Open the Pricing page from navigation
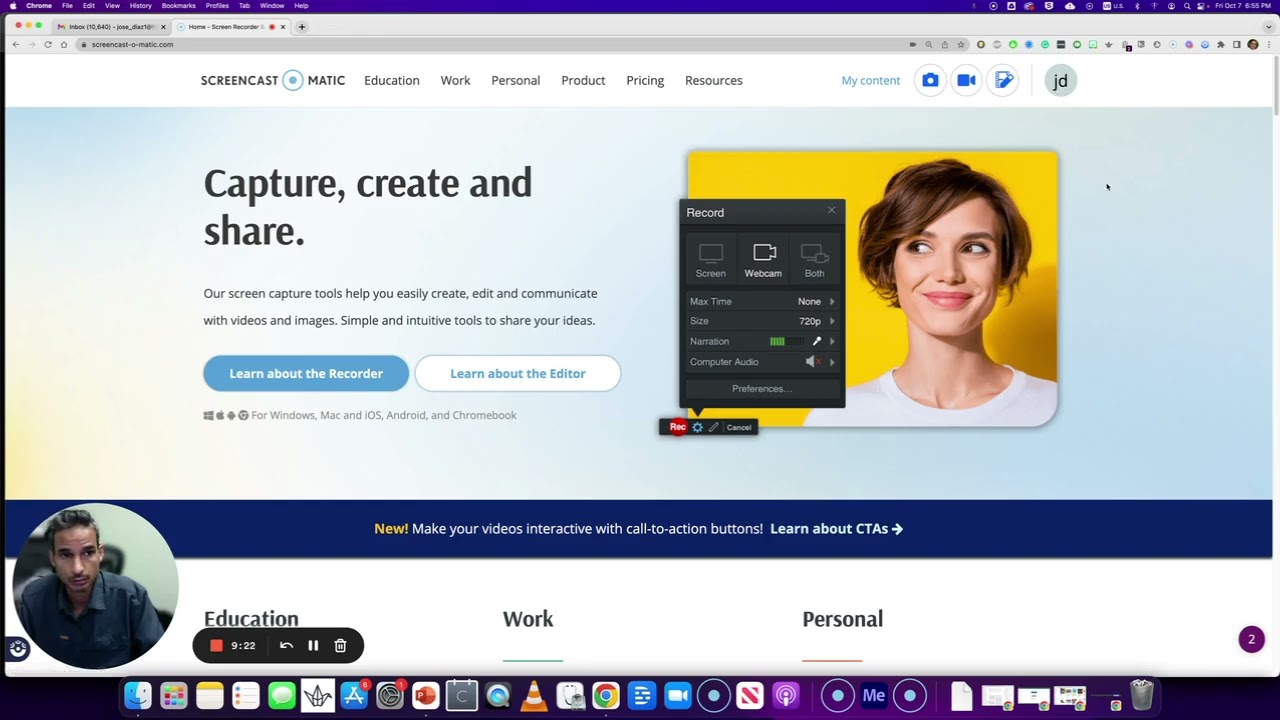Screen dimensions: 1280x720 (645, 80)
